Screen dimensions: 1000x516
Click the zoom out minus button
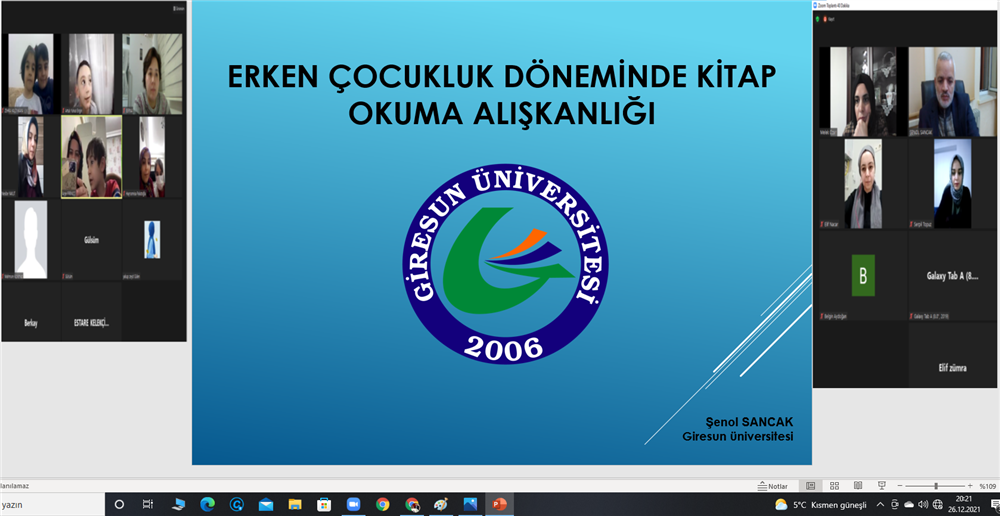point(899,486)
